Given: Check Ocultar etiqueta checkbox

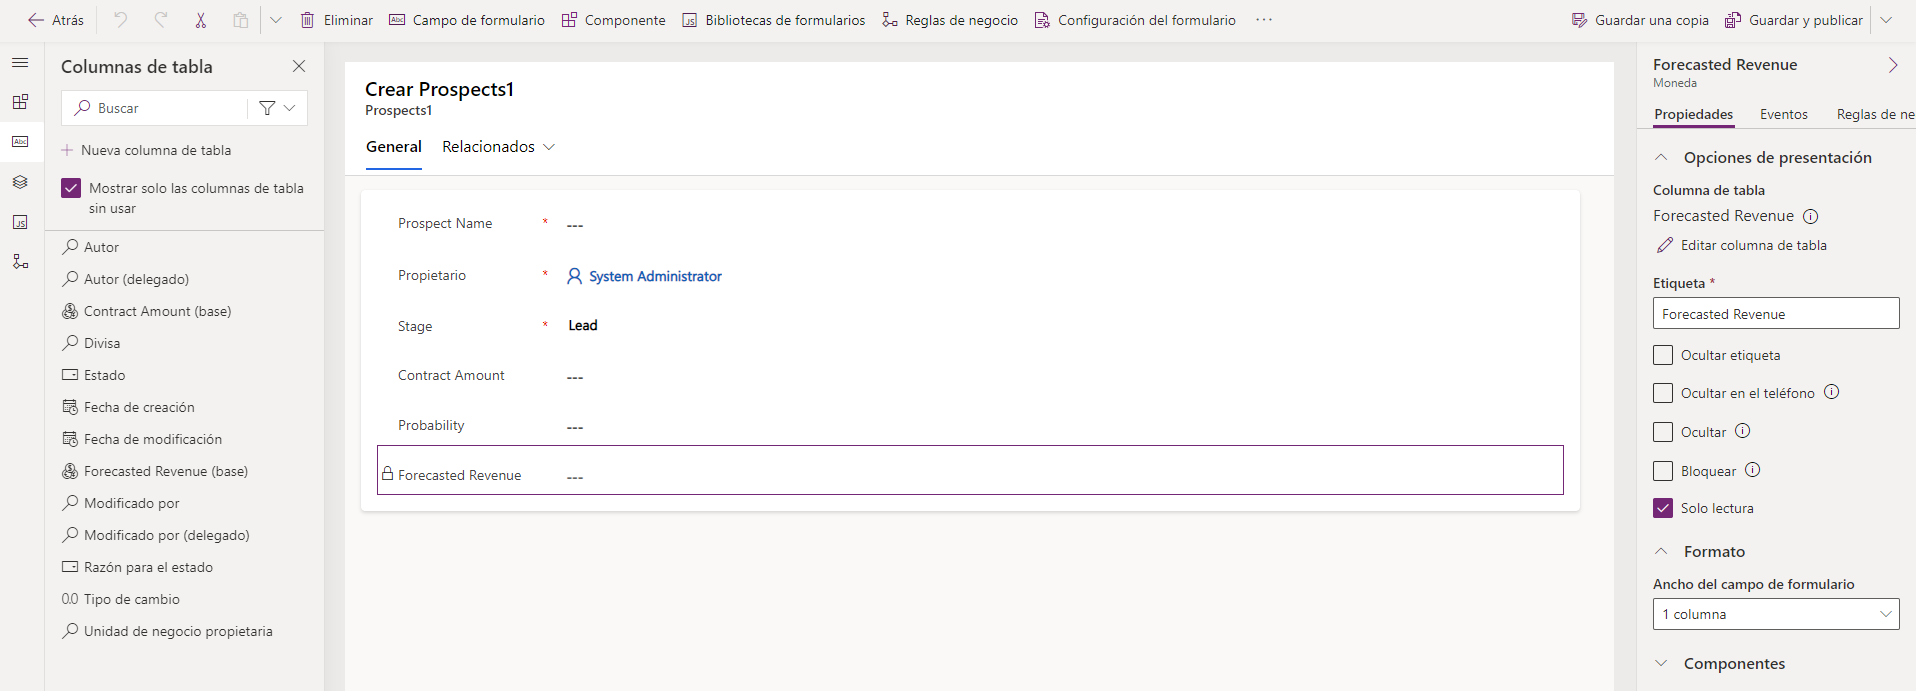Looking at the screenshot, I should [1662, 355].
